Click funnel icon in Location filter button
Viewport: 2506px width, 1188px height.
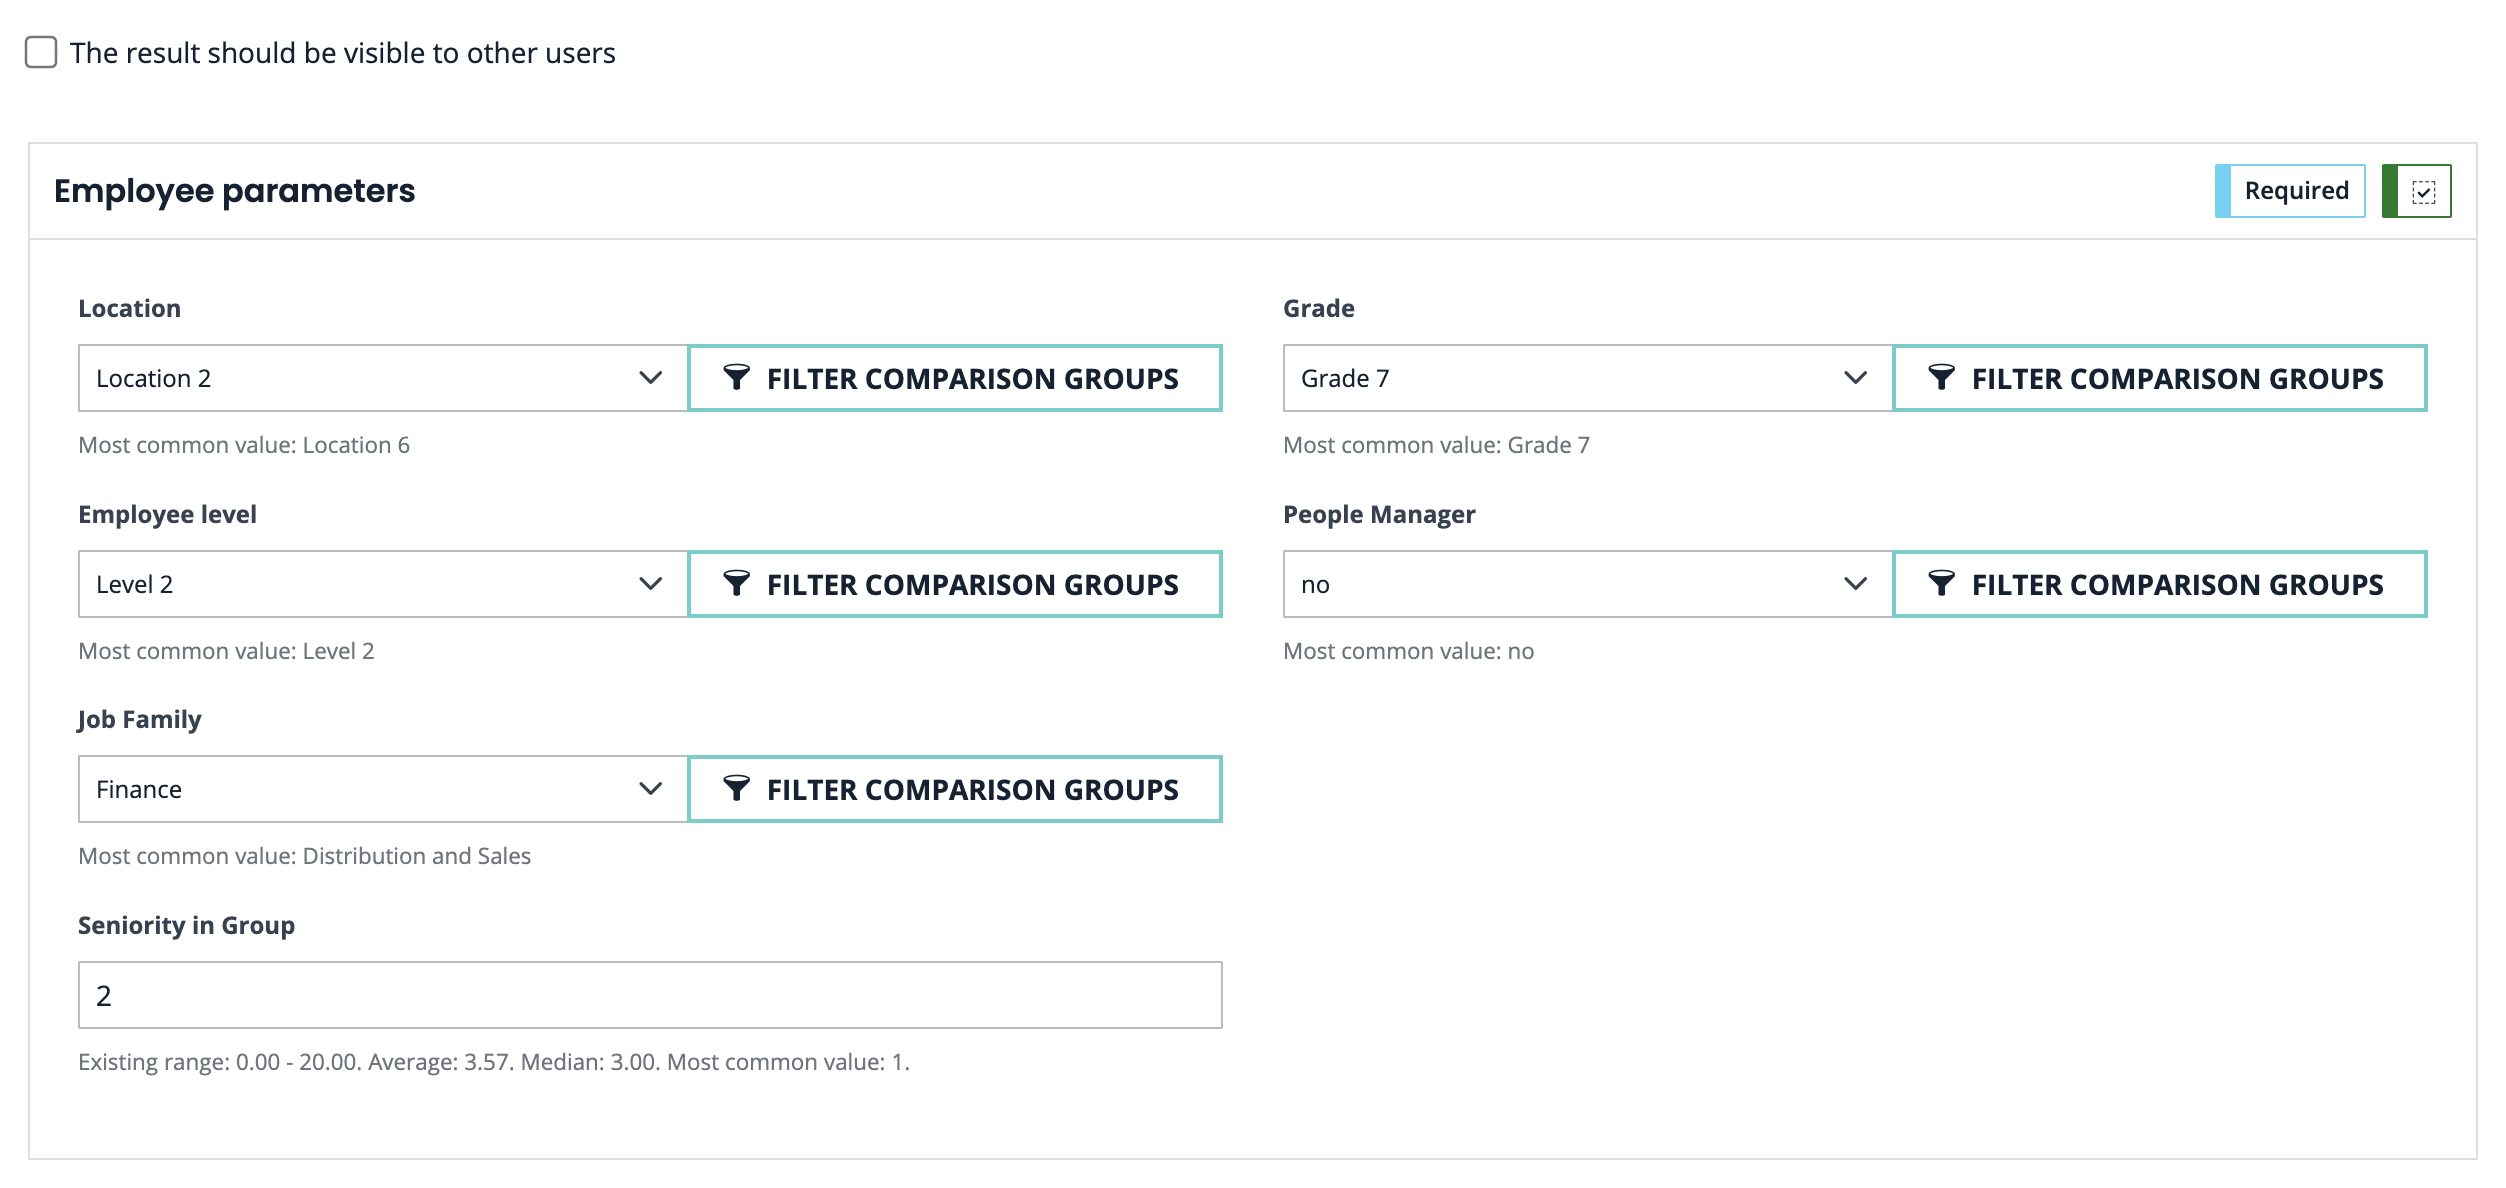click(736, 377)
